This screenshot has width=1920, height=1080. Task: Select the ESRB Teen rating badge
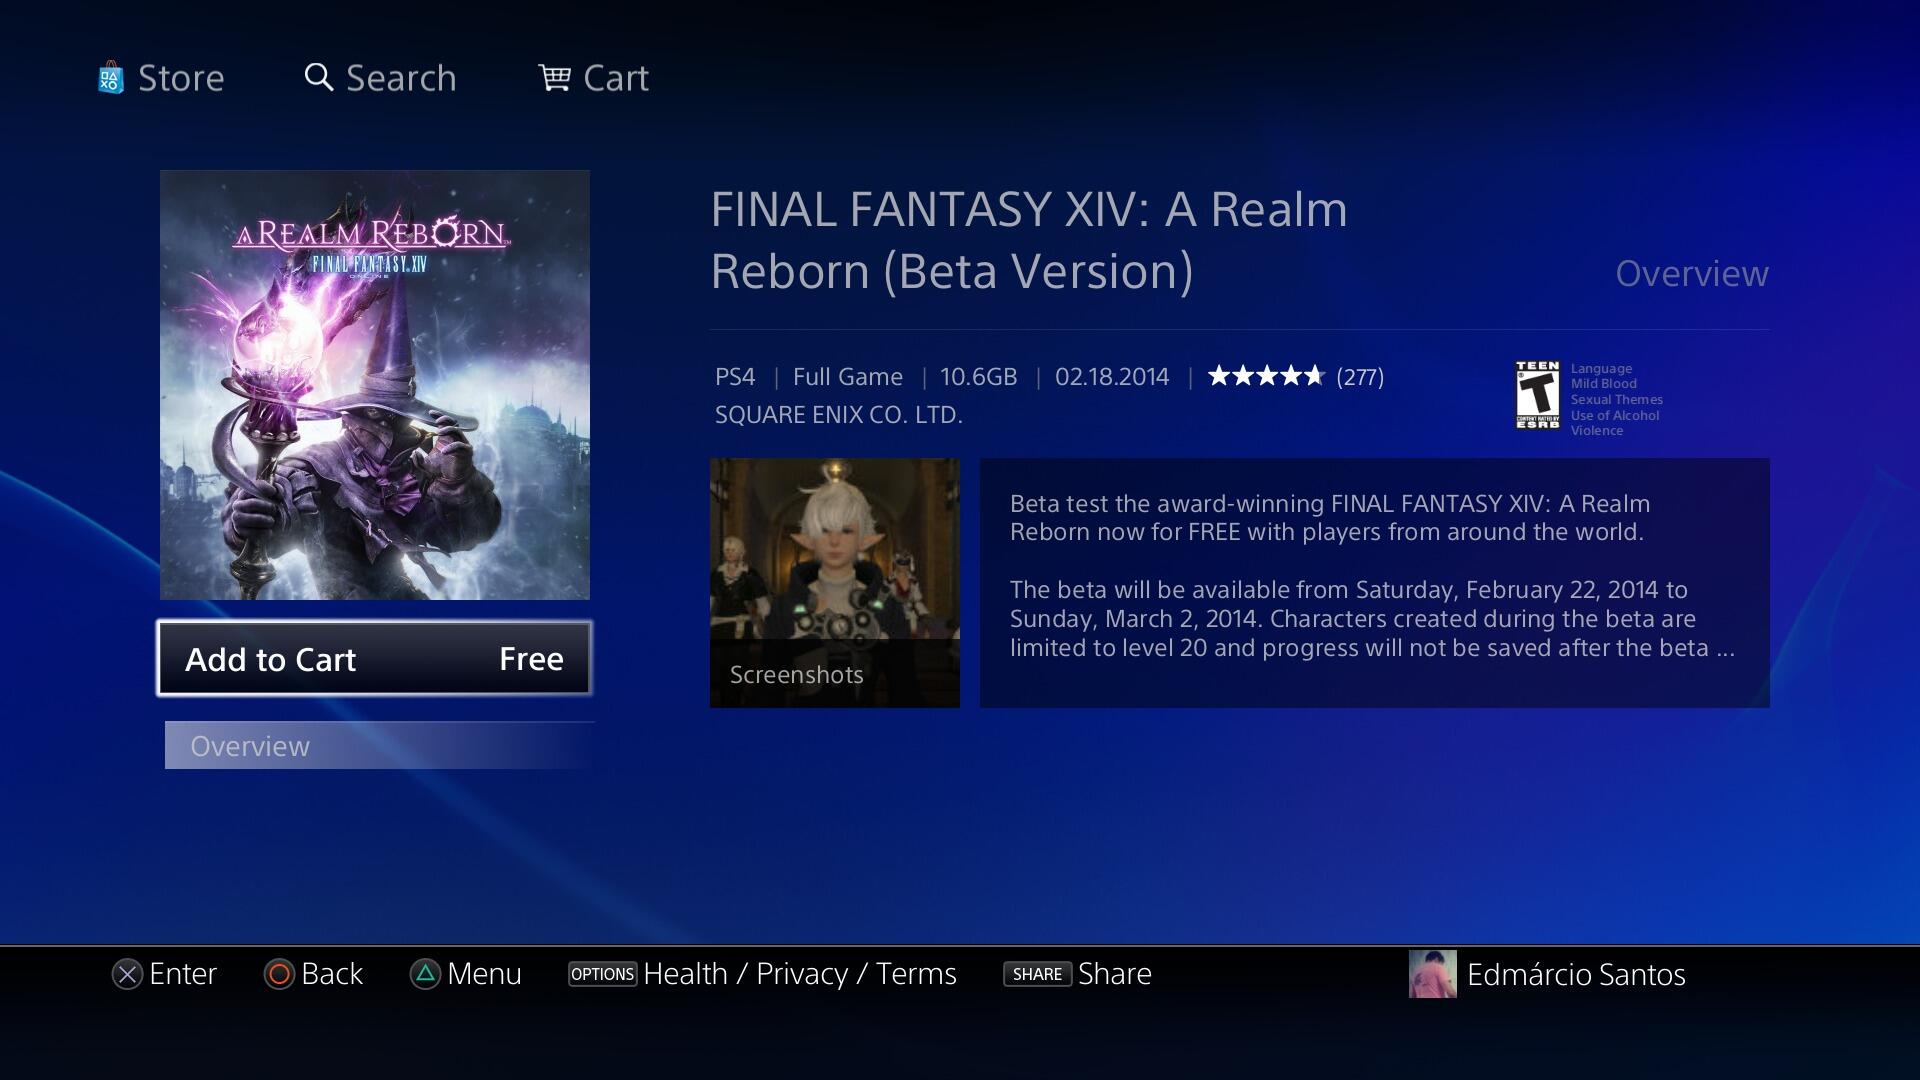1537,395
